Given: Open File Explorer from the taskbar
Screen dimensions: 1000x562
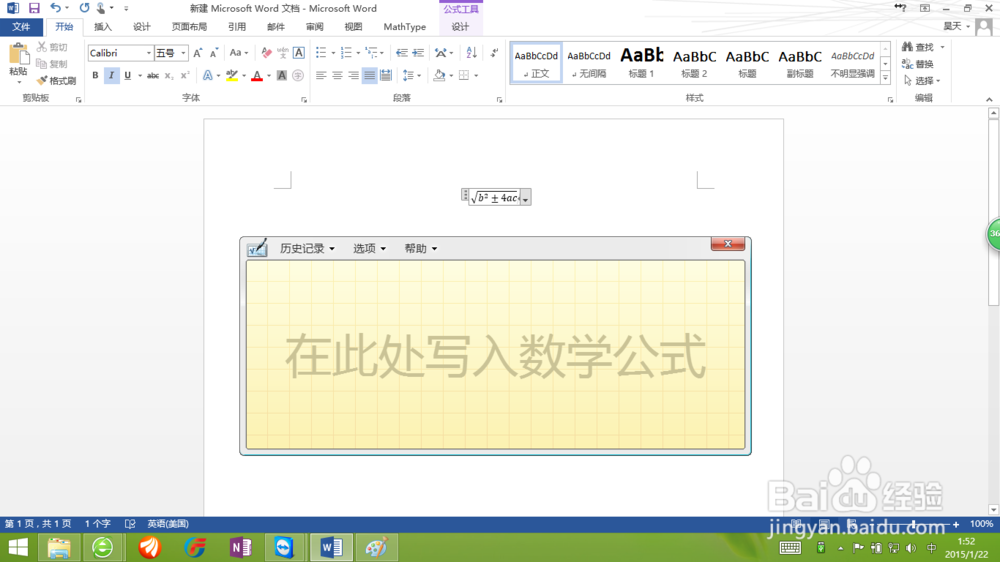Looking at the screenshot, I should [59, 547].
